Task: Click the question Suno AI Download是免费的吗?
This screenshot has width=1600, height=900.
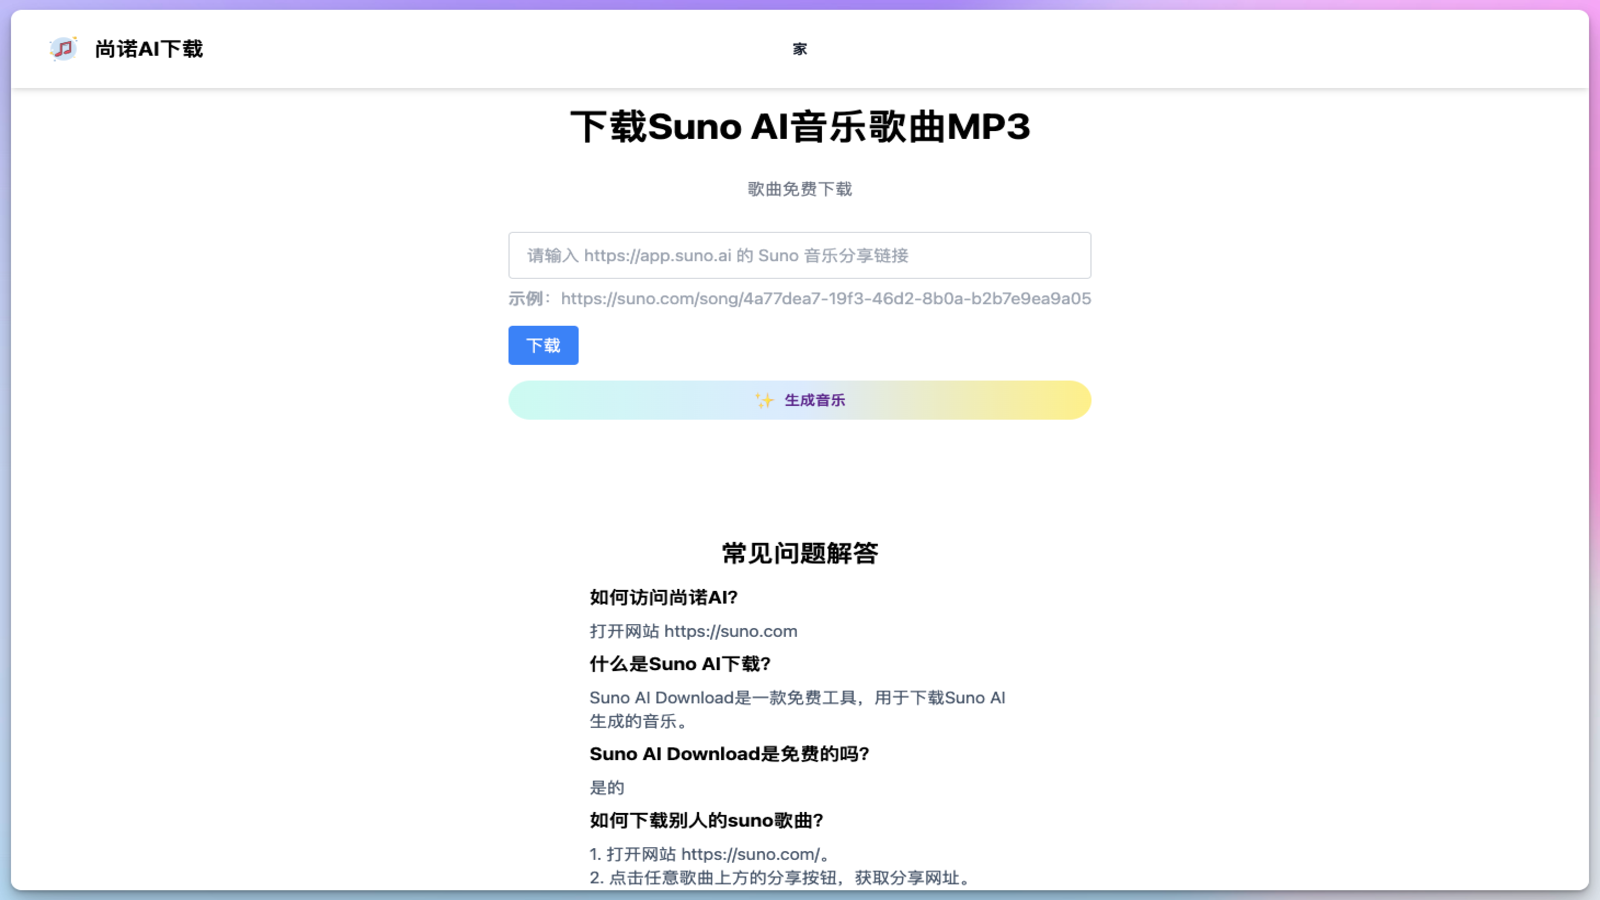Action: coord(729,753)
